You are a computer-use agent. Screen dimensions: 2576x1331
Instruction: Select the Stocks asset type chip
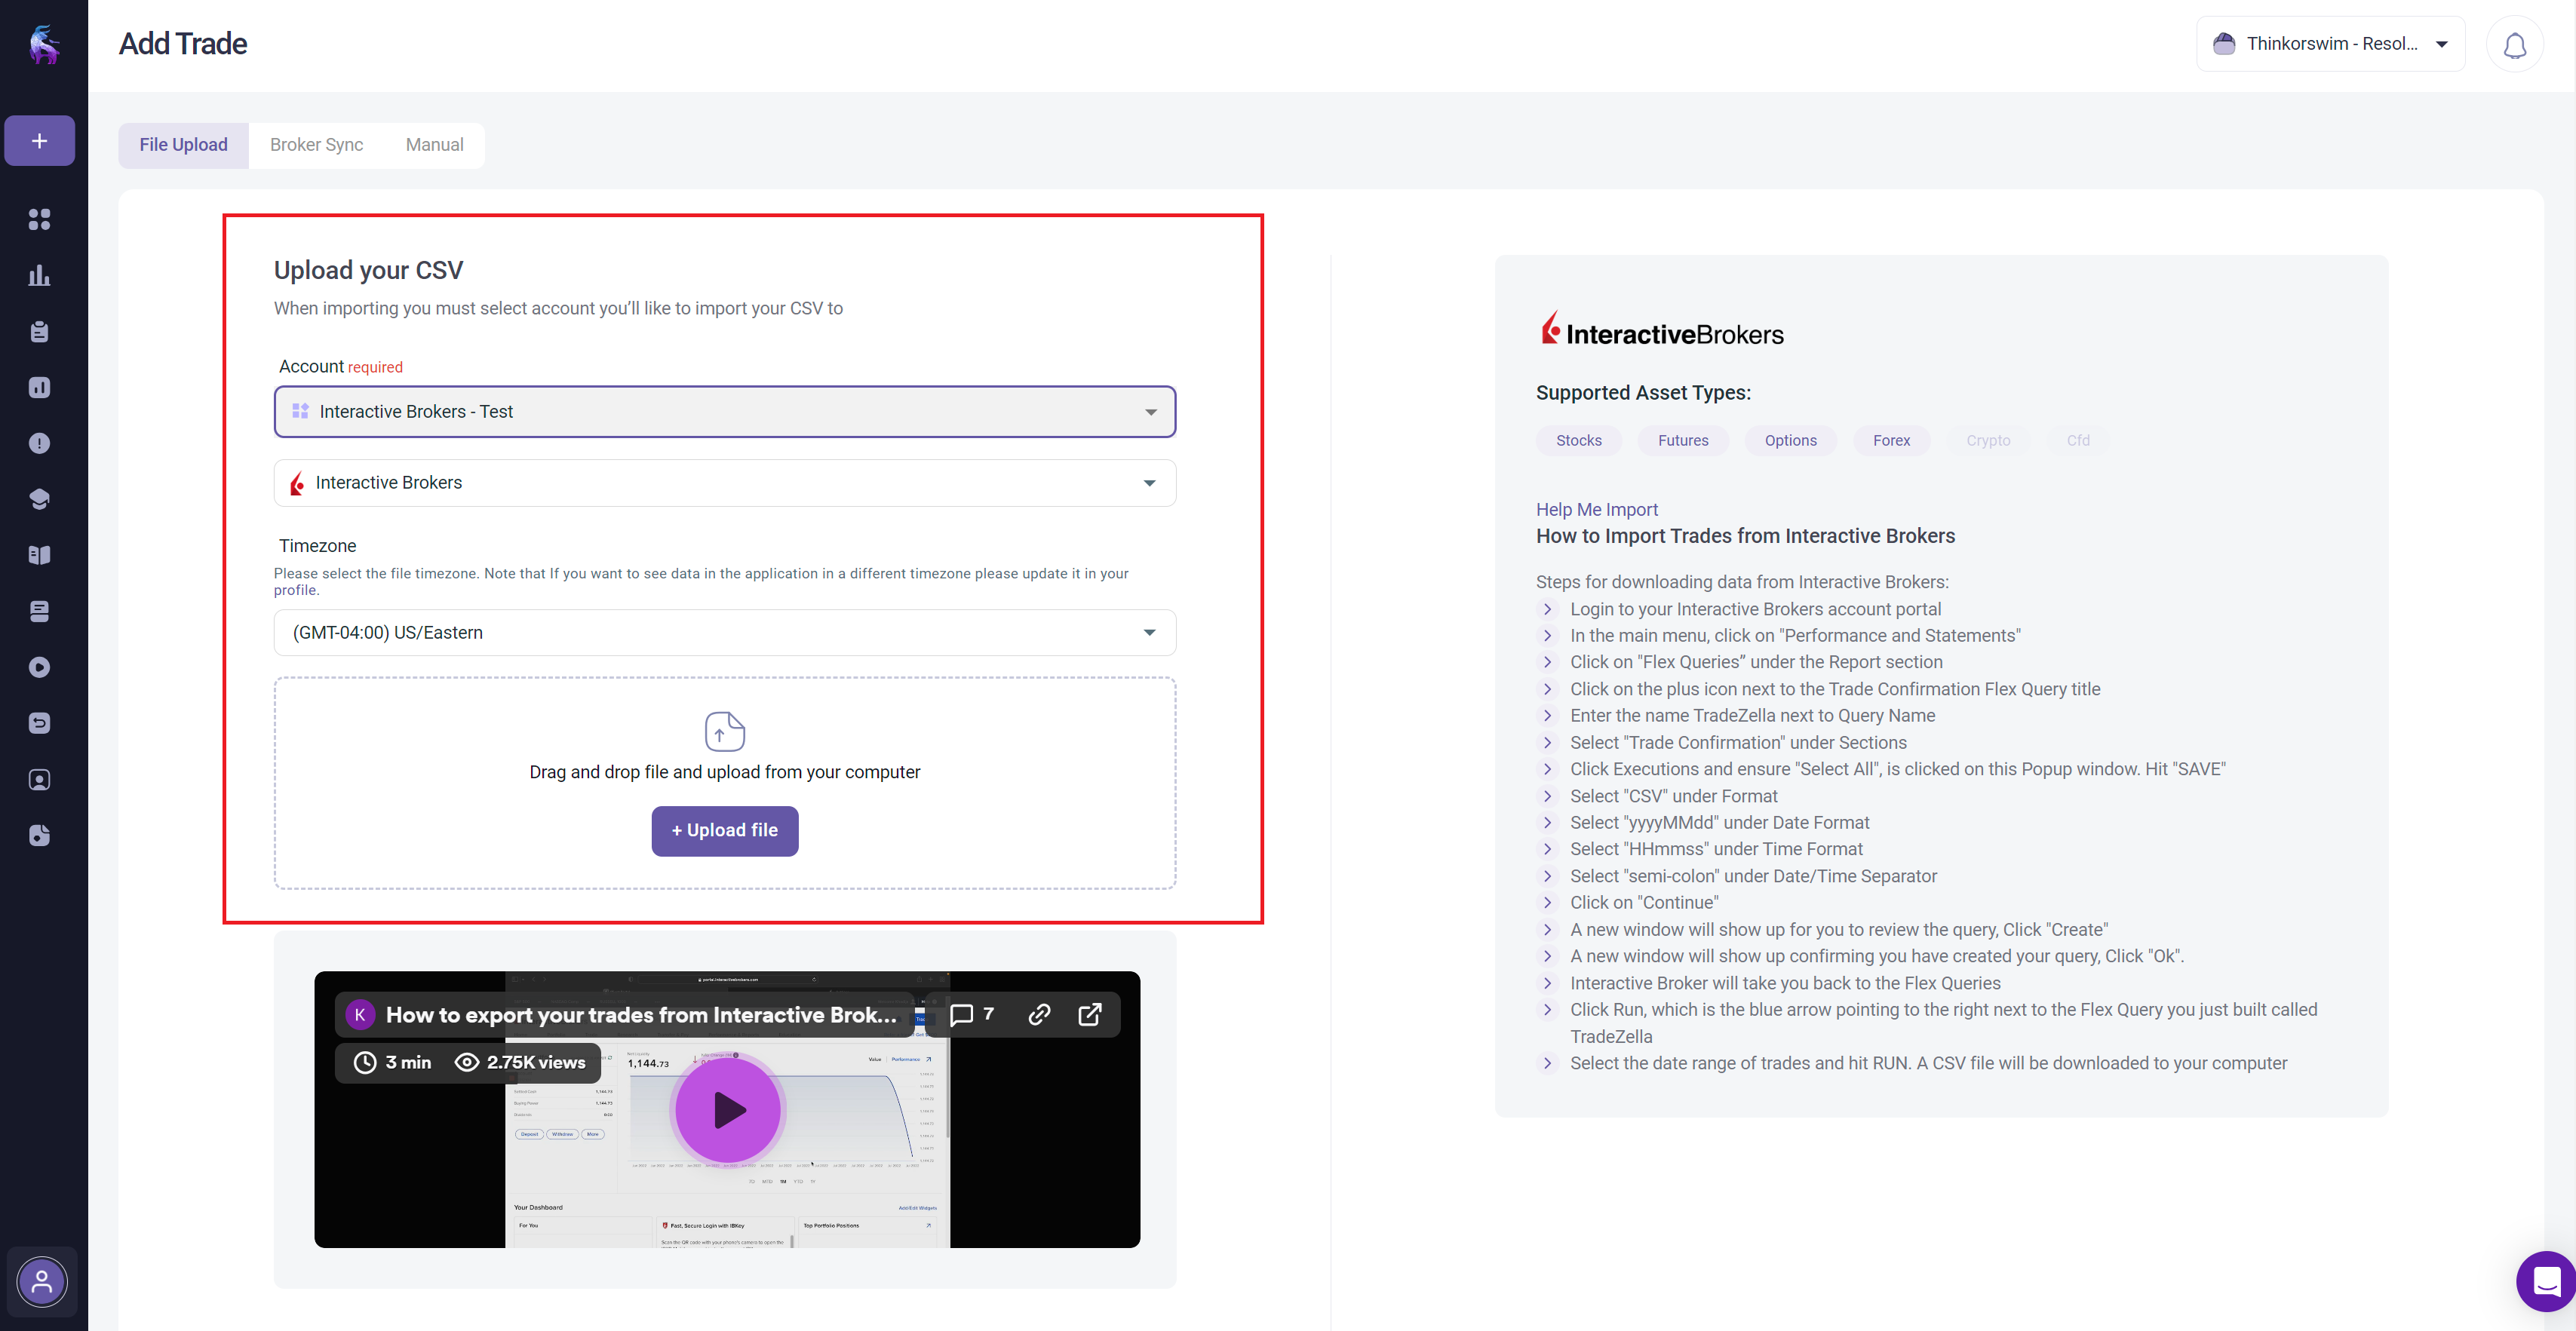tap(1578, 441)
